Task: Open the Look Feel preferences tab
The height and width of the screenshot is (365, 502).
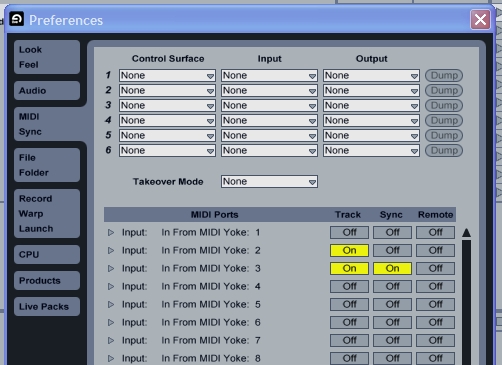Action: pyautogui.click(x=47, y=57)
